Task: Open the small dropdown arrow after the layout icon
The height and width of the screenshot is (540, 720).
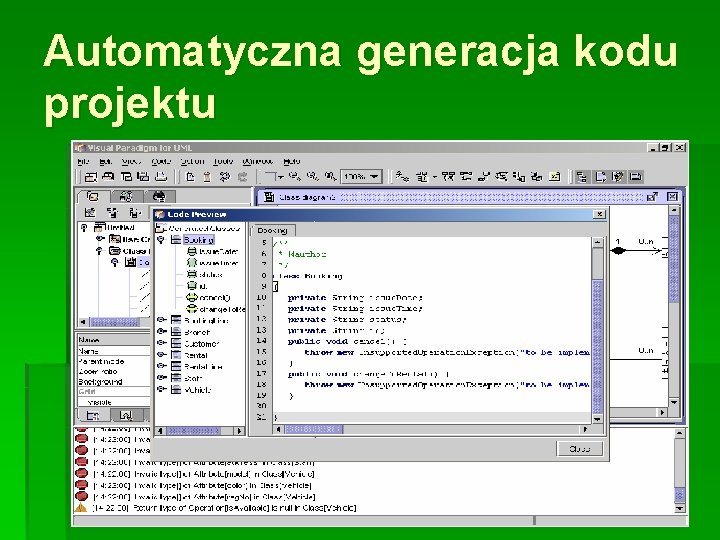Action: point(434,177)
